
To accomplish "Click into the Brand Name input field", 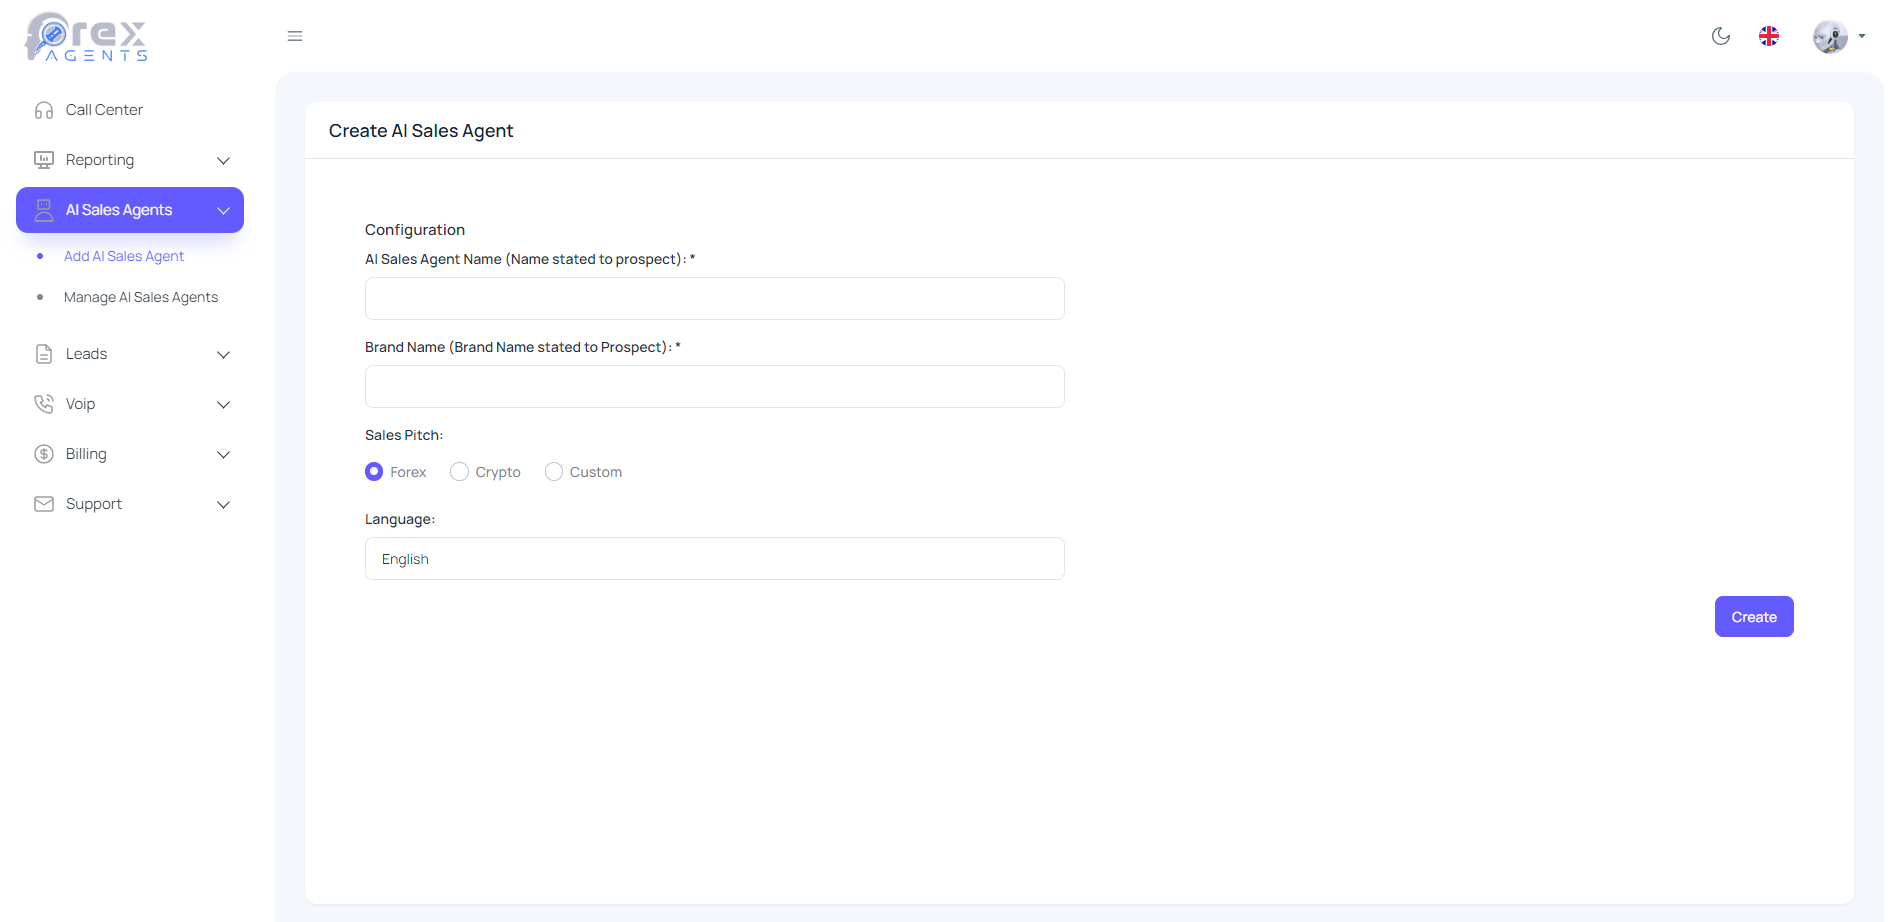I will [x=714, y=387].
